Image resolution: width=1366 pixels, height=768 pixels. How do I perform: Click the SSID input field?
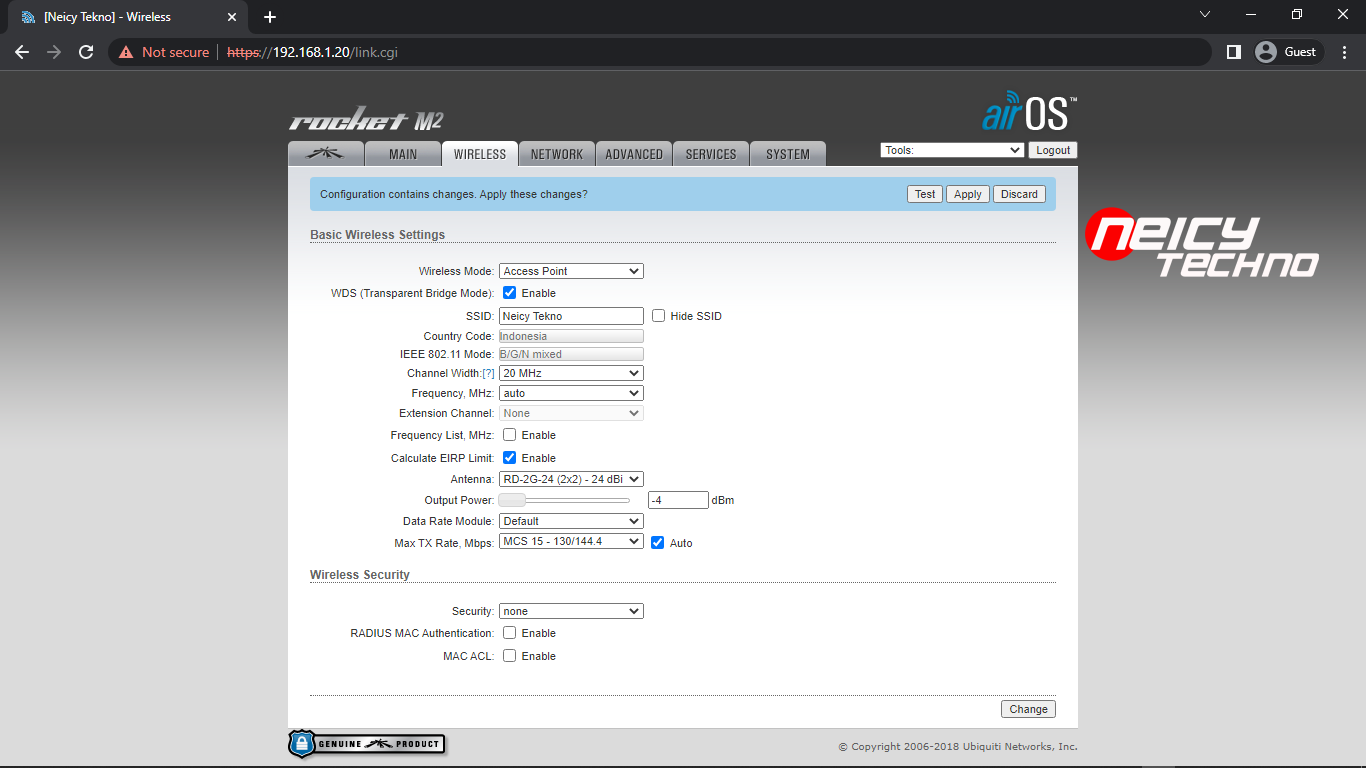(571, 316)
